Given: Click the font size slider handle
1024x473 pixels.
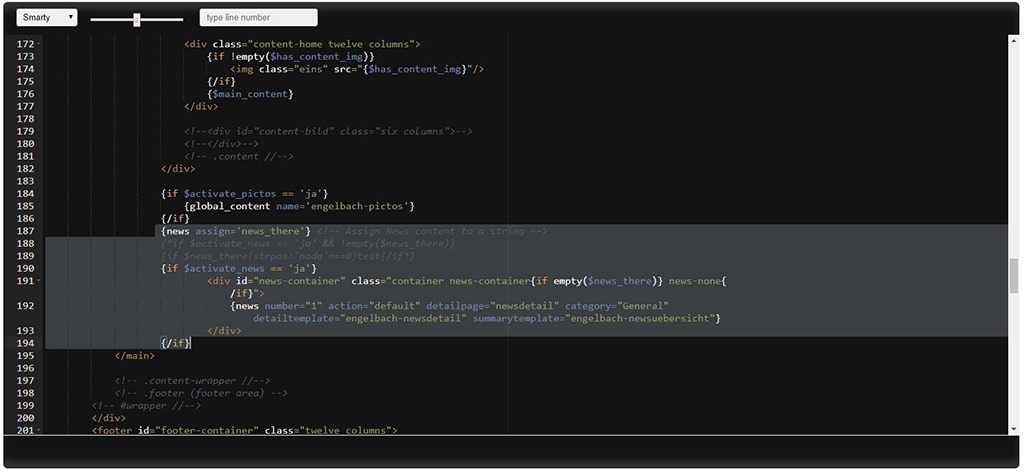Looking at the screenshot, I should coord(137,19).
